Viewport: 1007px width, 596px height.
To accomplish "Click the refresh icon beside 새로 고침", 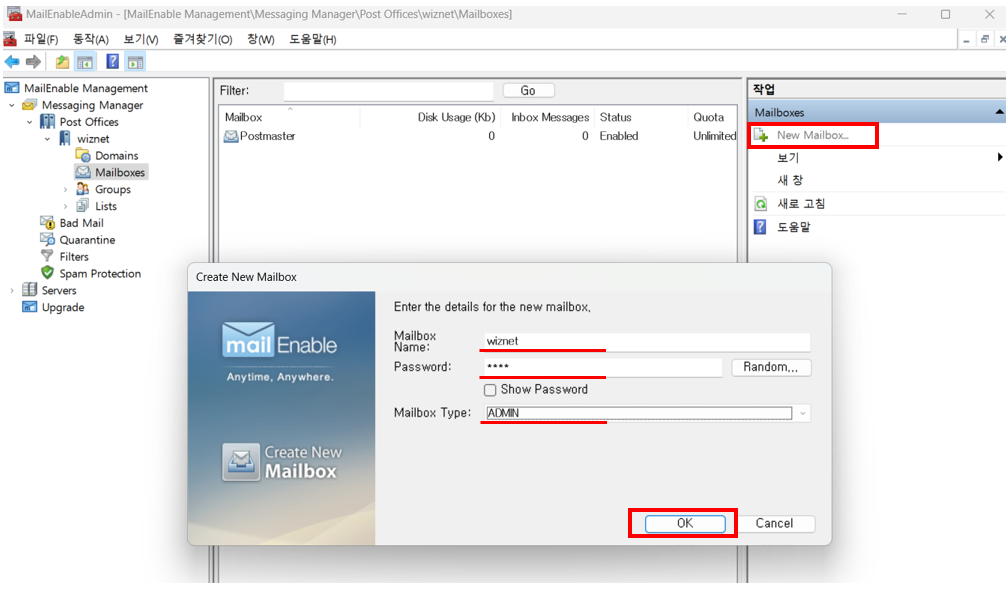I will pos(760,204).
